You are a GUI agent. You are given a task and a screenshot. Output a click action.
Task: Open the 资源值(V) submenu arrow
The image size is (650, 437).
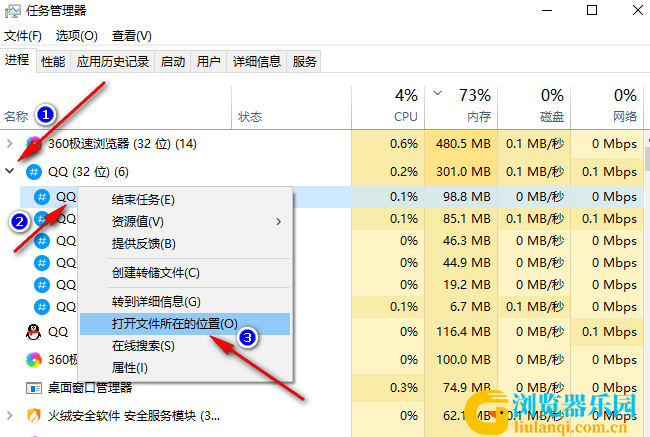click(279, 222)
